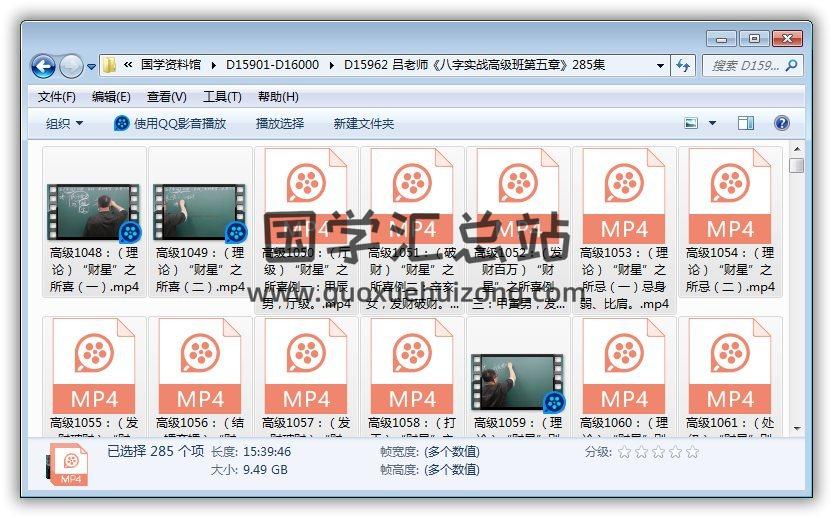Viewport: 833px width, 518px height.
Task: Click the QQ影音 icon in toolbar
Action: click(122, 124)
